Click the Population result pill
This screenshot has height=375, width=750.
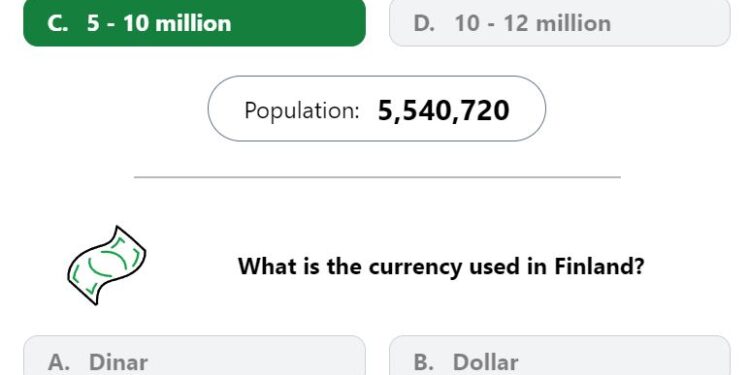[x=376, y=109]
